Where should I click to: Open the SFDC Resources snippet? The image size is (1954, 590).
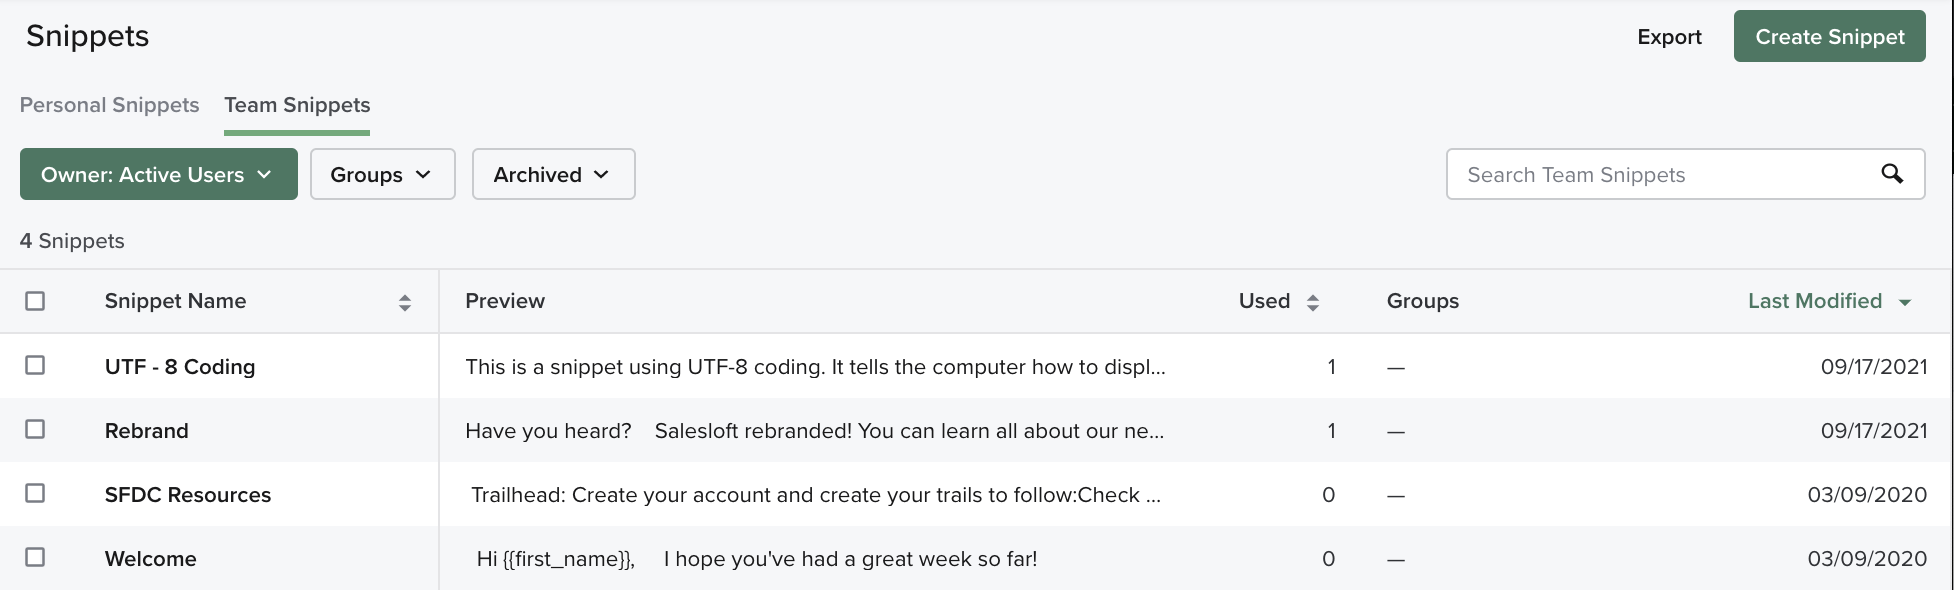pyautogui.click(x=188, y=494)
